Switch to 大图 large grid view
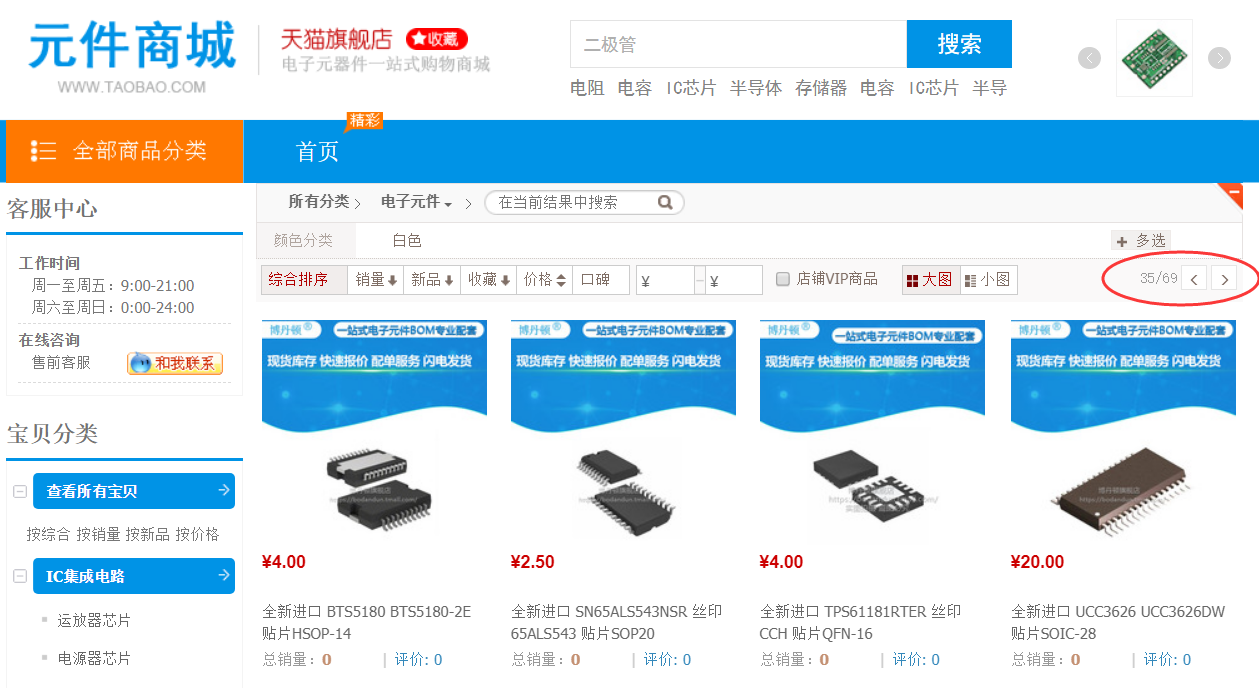The height and width of the screenshot is (688, 1259). pos(930,280)
